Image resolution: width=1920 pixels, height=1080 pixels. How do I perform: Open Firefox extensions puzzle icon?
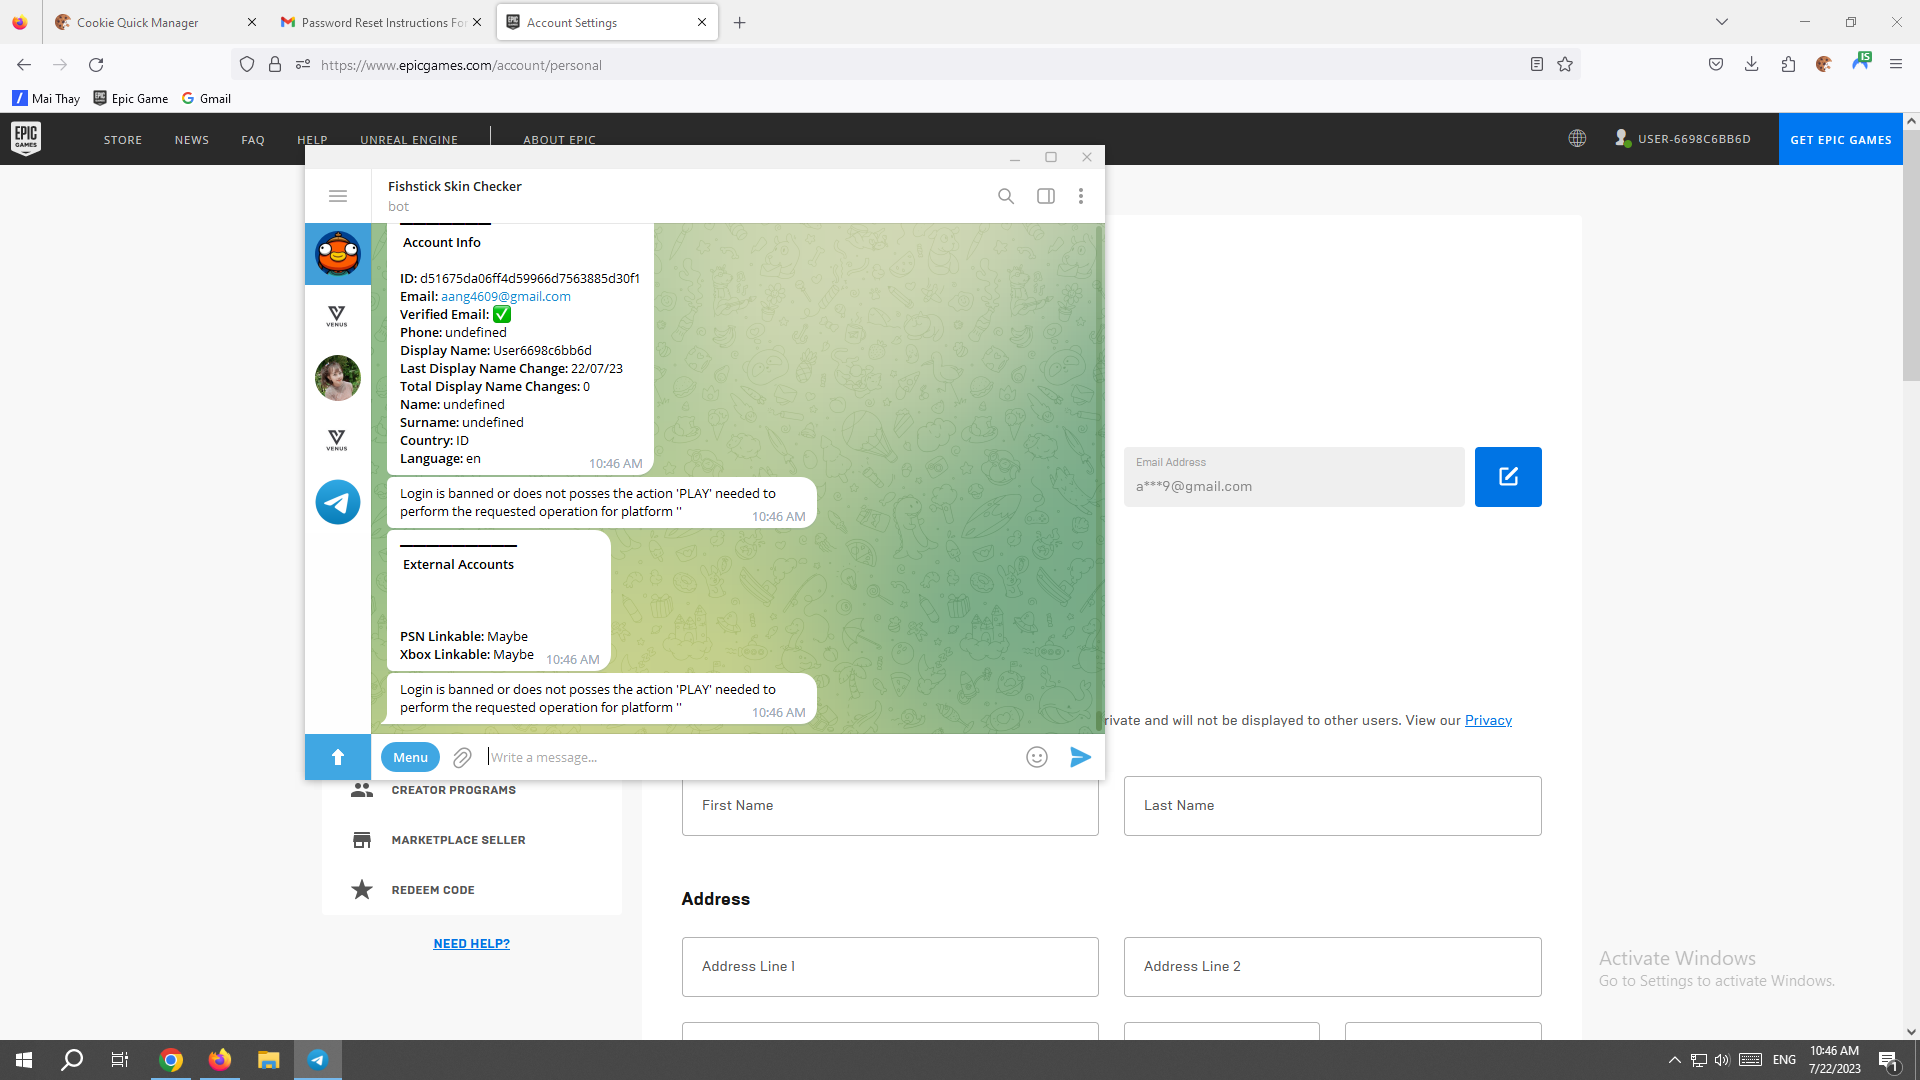coord(1788,65)
